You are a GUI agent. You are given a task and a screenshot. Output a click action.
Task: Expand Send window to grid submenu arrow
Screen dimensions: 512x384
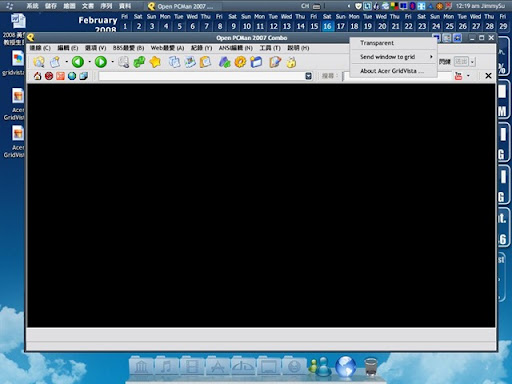pyautogui.click(x=431, y=57)
